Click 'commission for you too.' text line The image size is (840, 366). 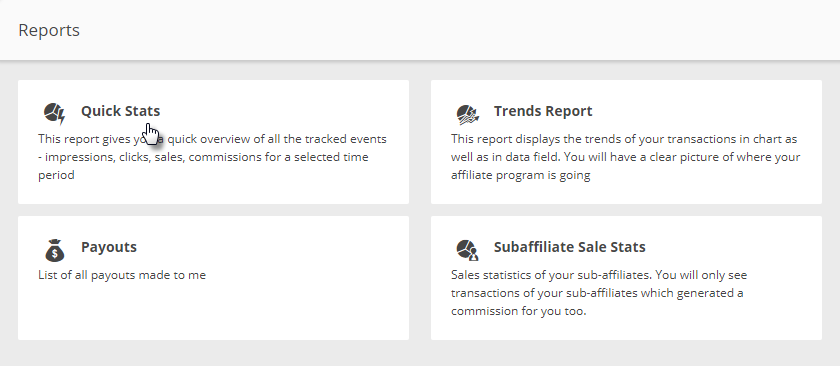tap(519, 311)
